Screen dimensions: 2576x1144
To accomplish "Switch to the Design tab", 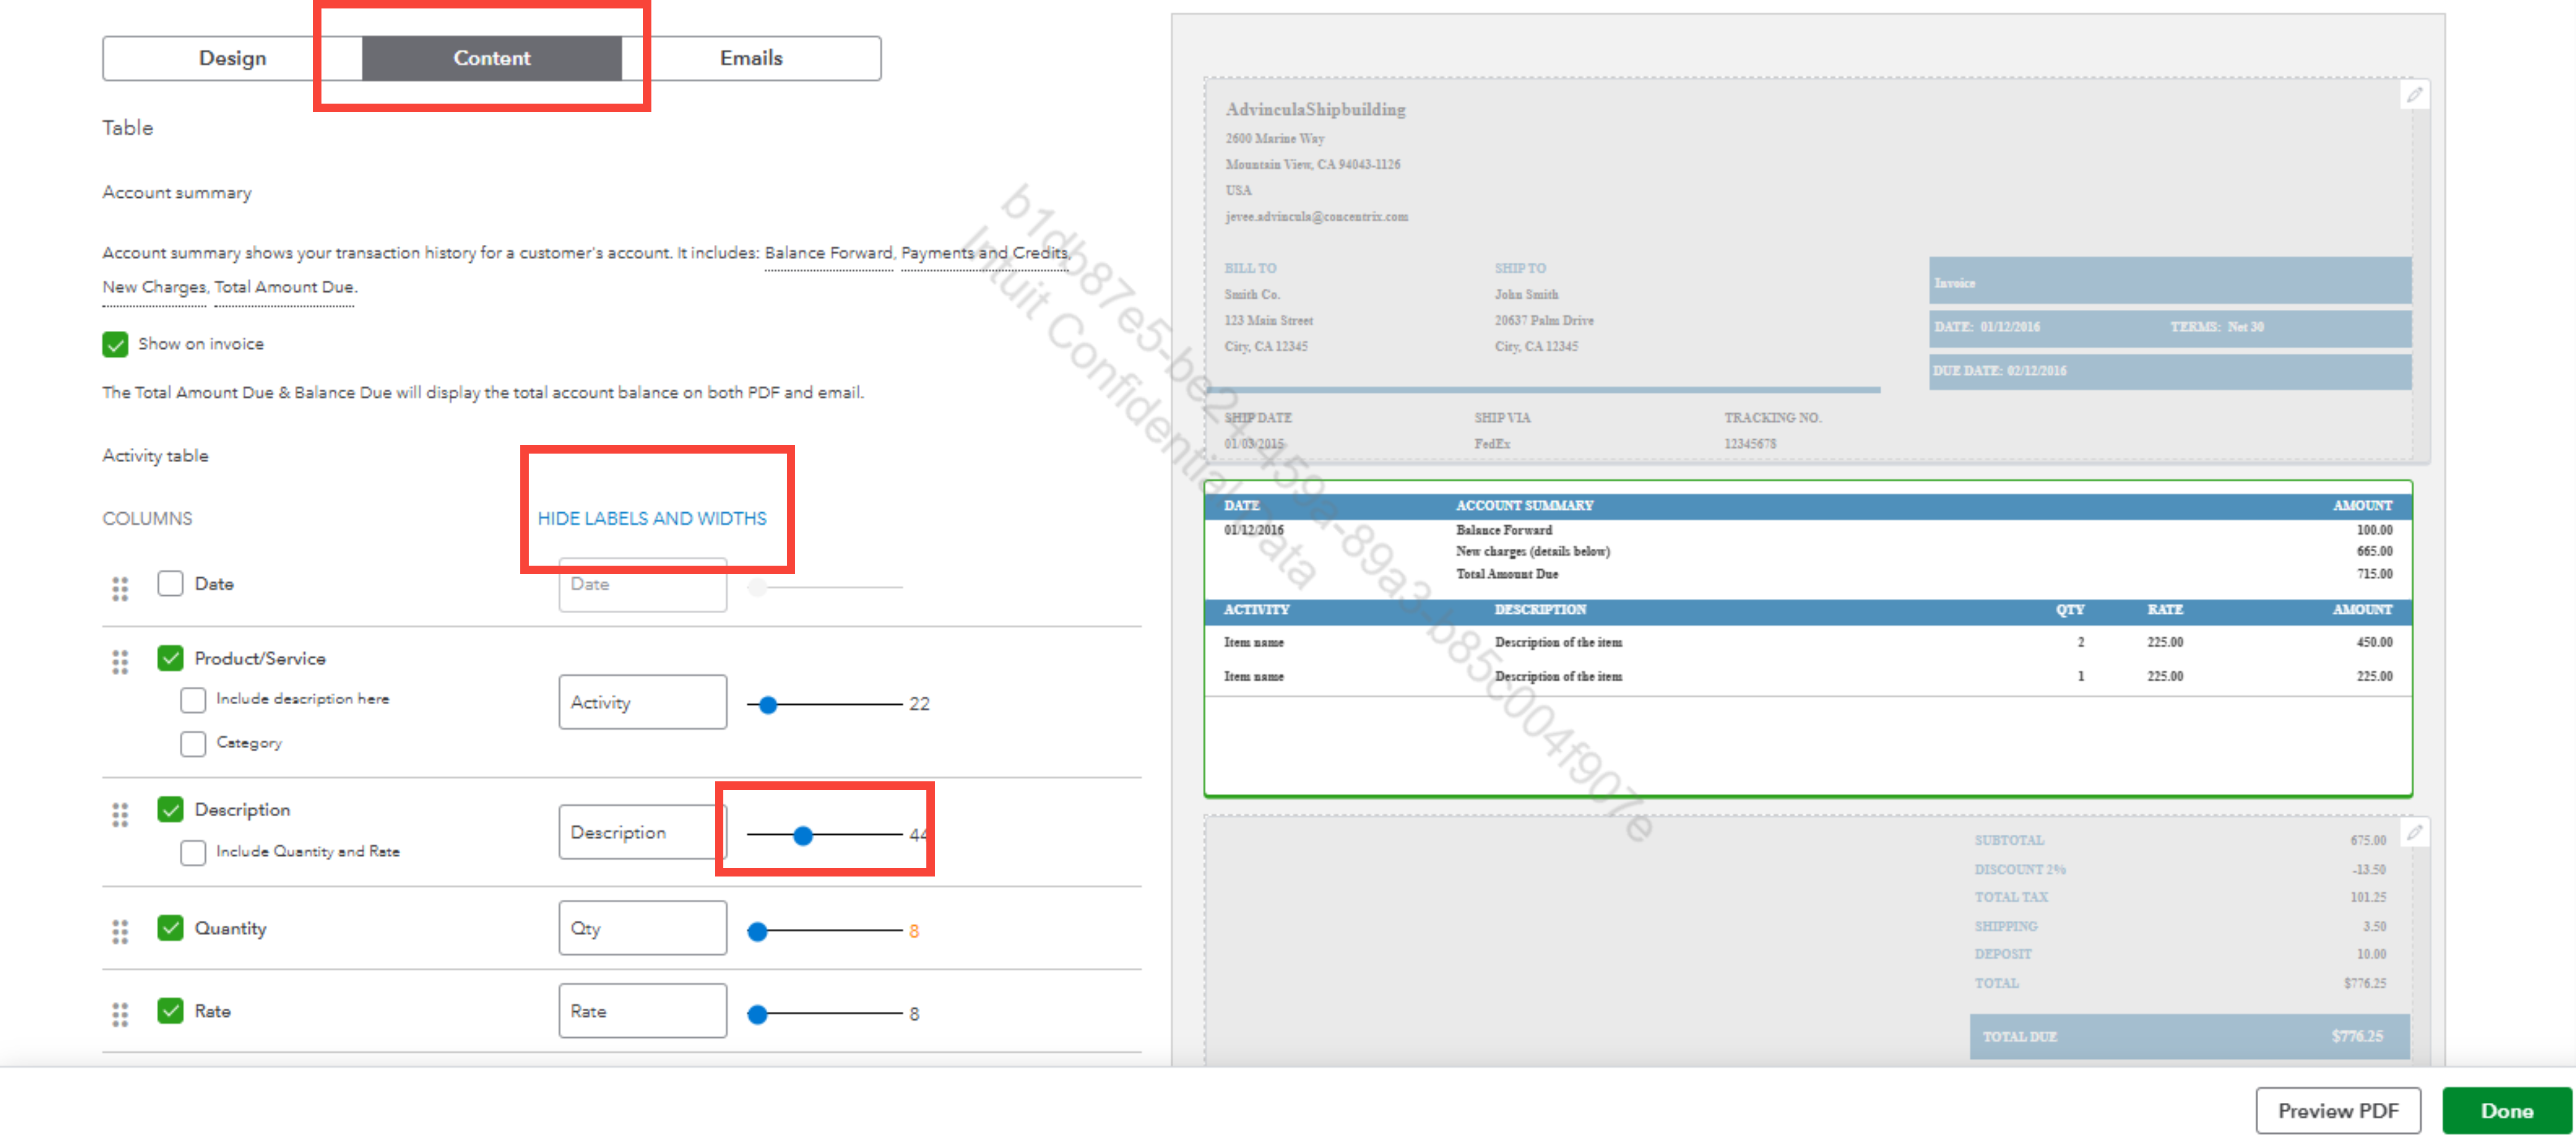I will (x=232, y=58).
